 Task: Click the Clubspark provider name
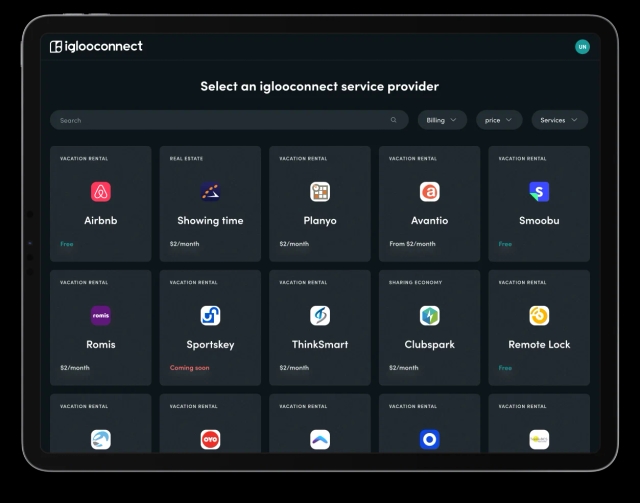pos(429,345)
